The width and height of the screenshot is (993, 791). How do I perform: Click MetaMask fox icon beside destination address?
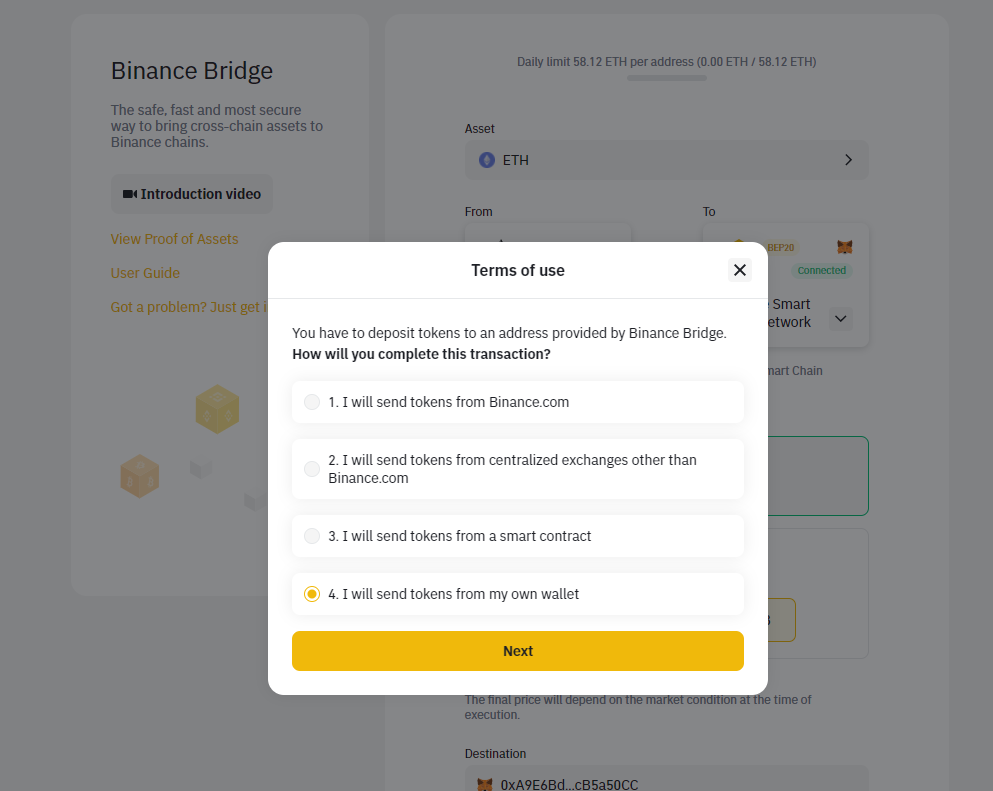tap(485, 784)
